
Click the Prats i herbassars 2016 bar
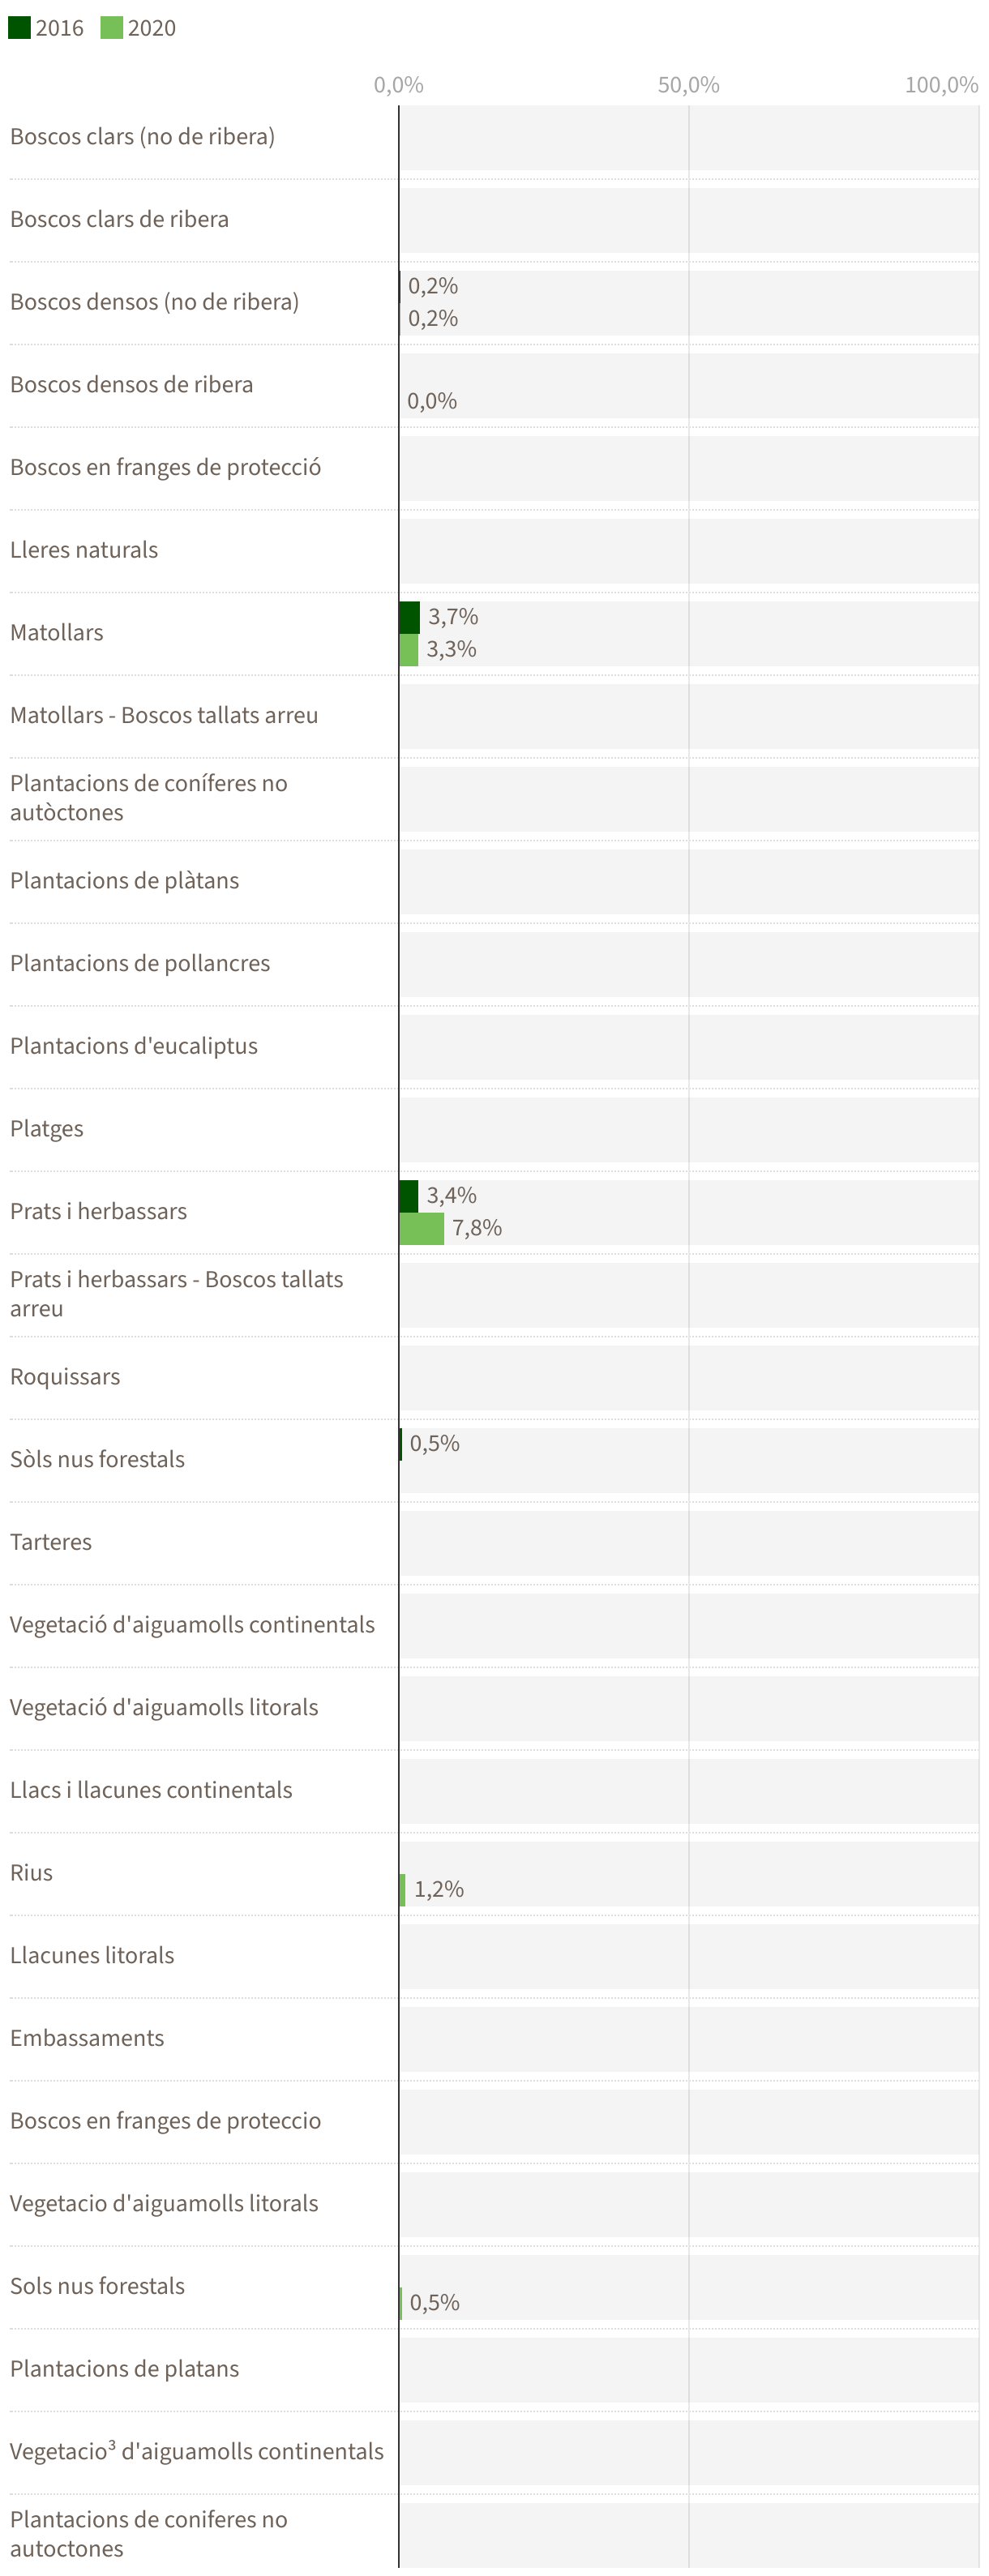click(408, 1196)
